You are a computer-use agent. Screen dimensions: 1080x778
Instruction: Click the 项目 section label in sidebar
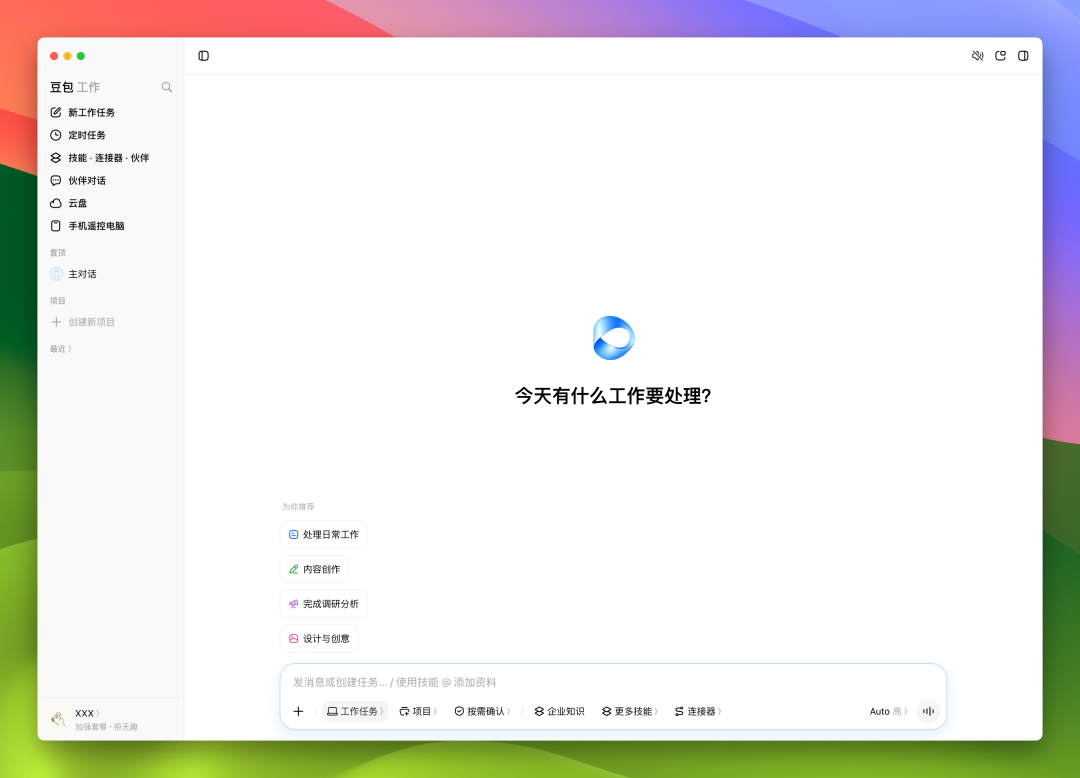point(58,301)
